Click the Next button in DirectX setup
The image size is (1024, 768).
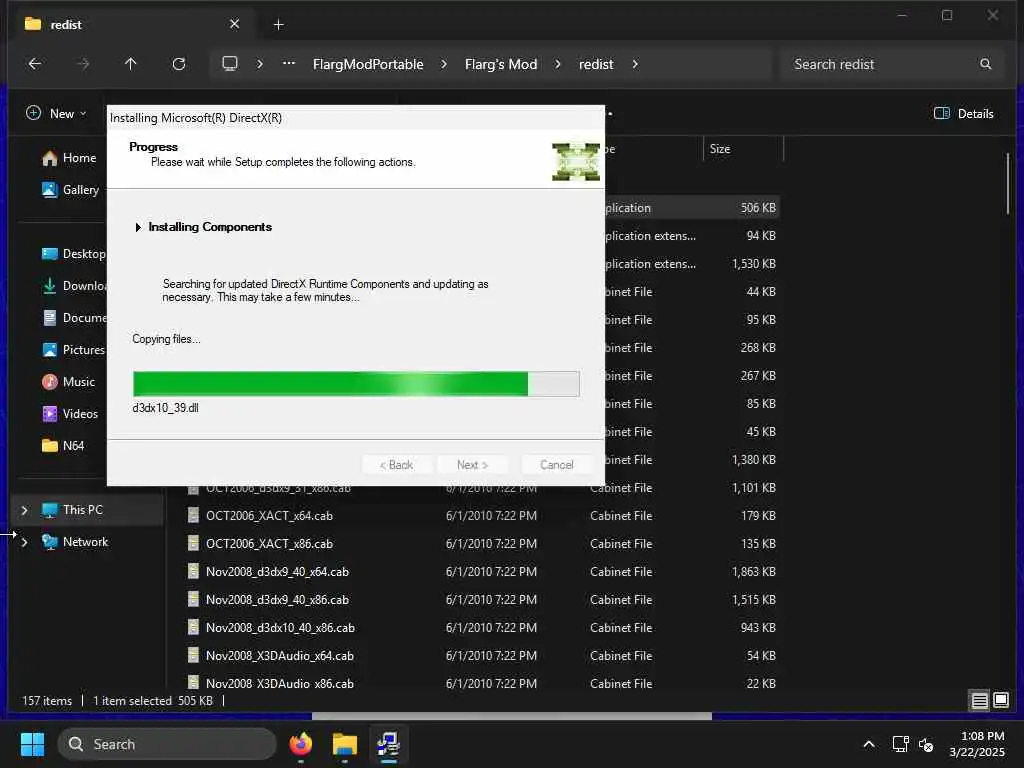click(x=472, y=465)
